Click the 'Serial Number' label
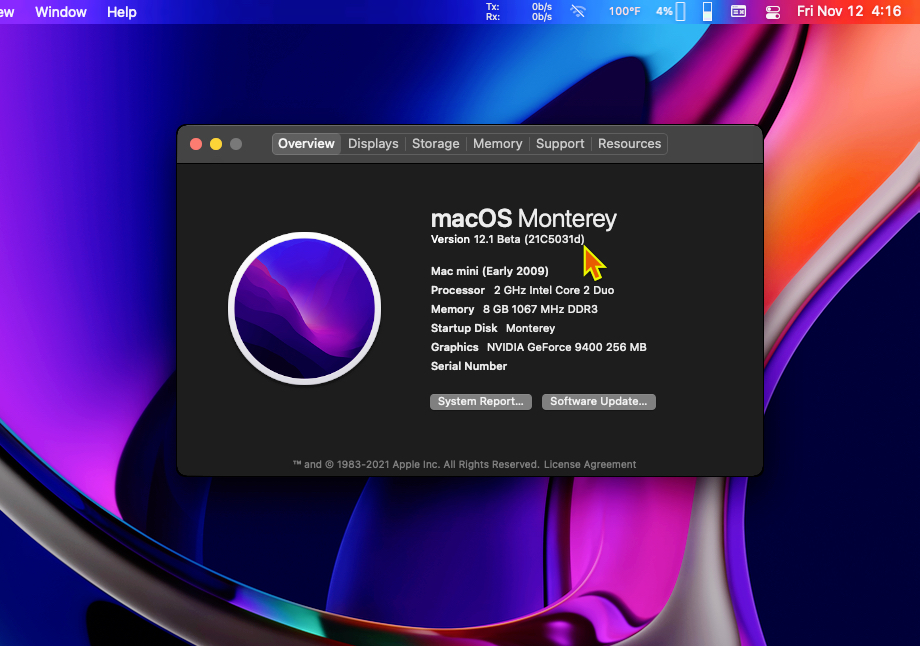Screen dimensions: 920x646 [x=469, y=366]
